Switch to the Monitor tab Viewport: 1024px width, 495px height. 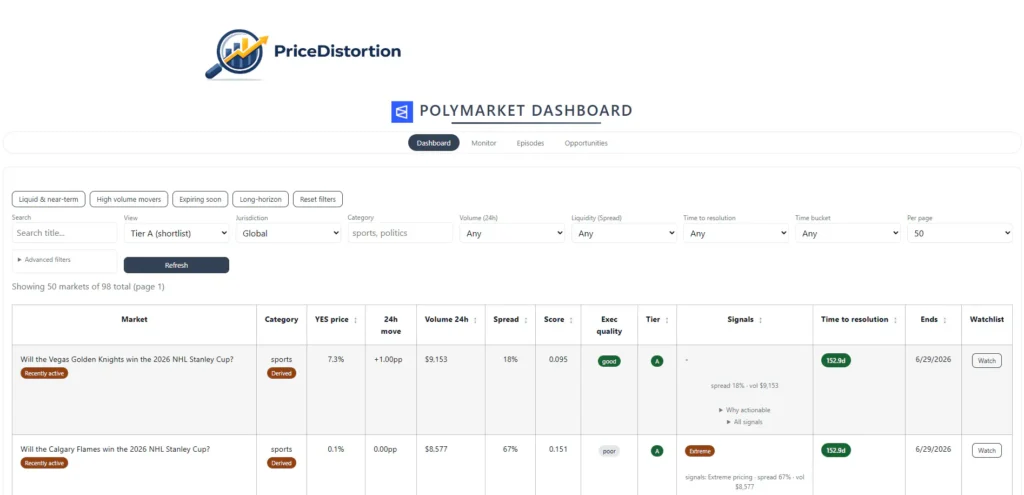[x=484, y=143]
